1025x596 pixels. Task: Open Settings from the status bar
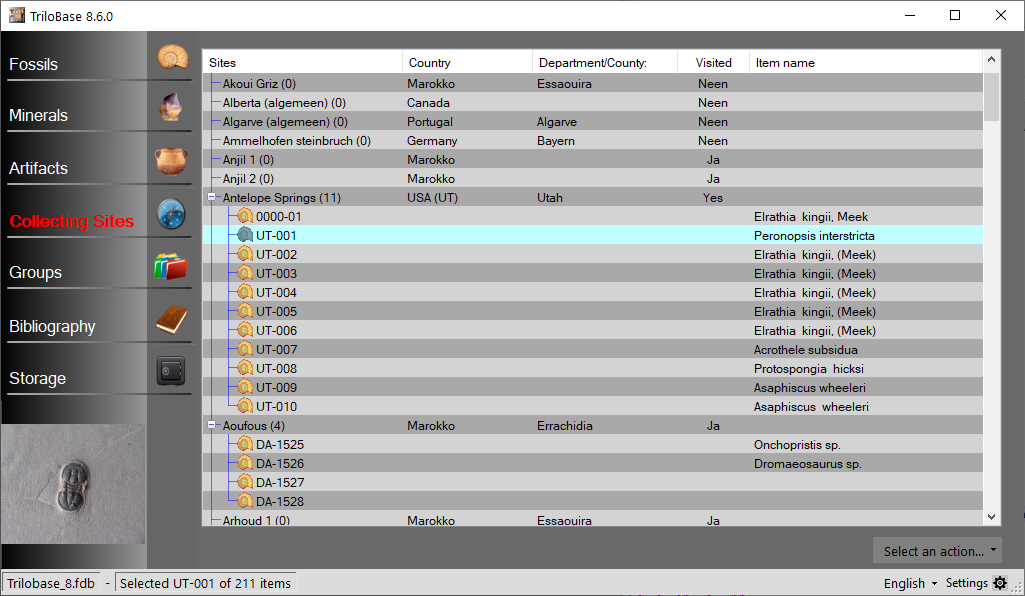point(967,583)
